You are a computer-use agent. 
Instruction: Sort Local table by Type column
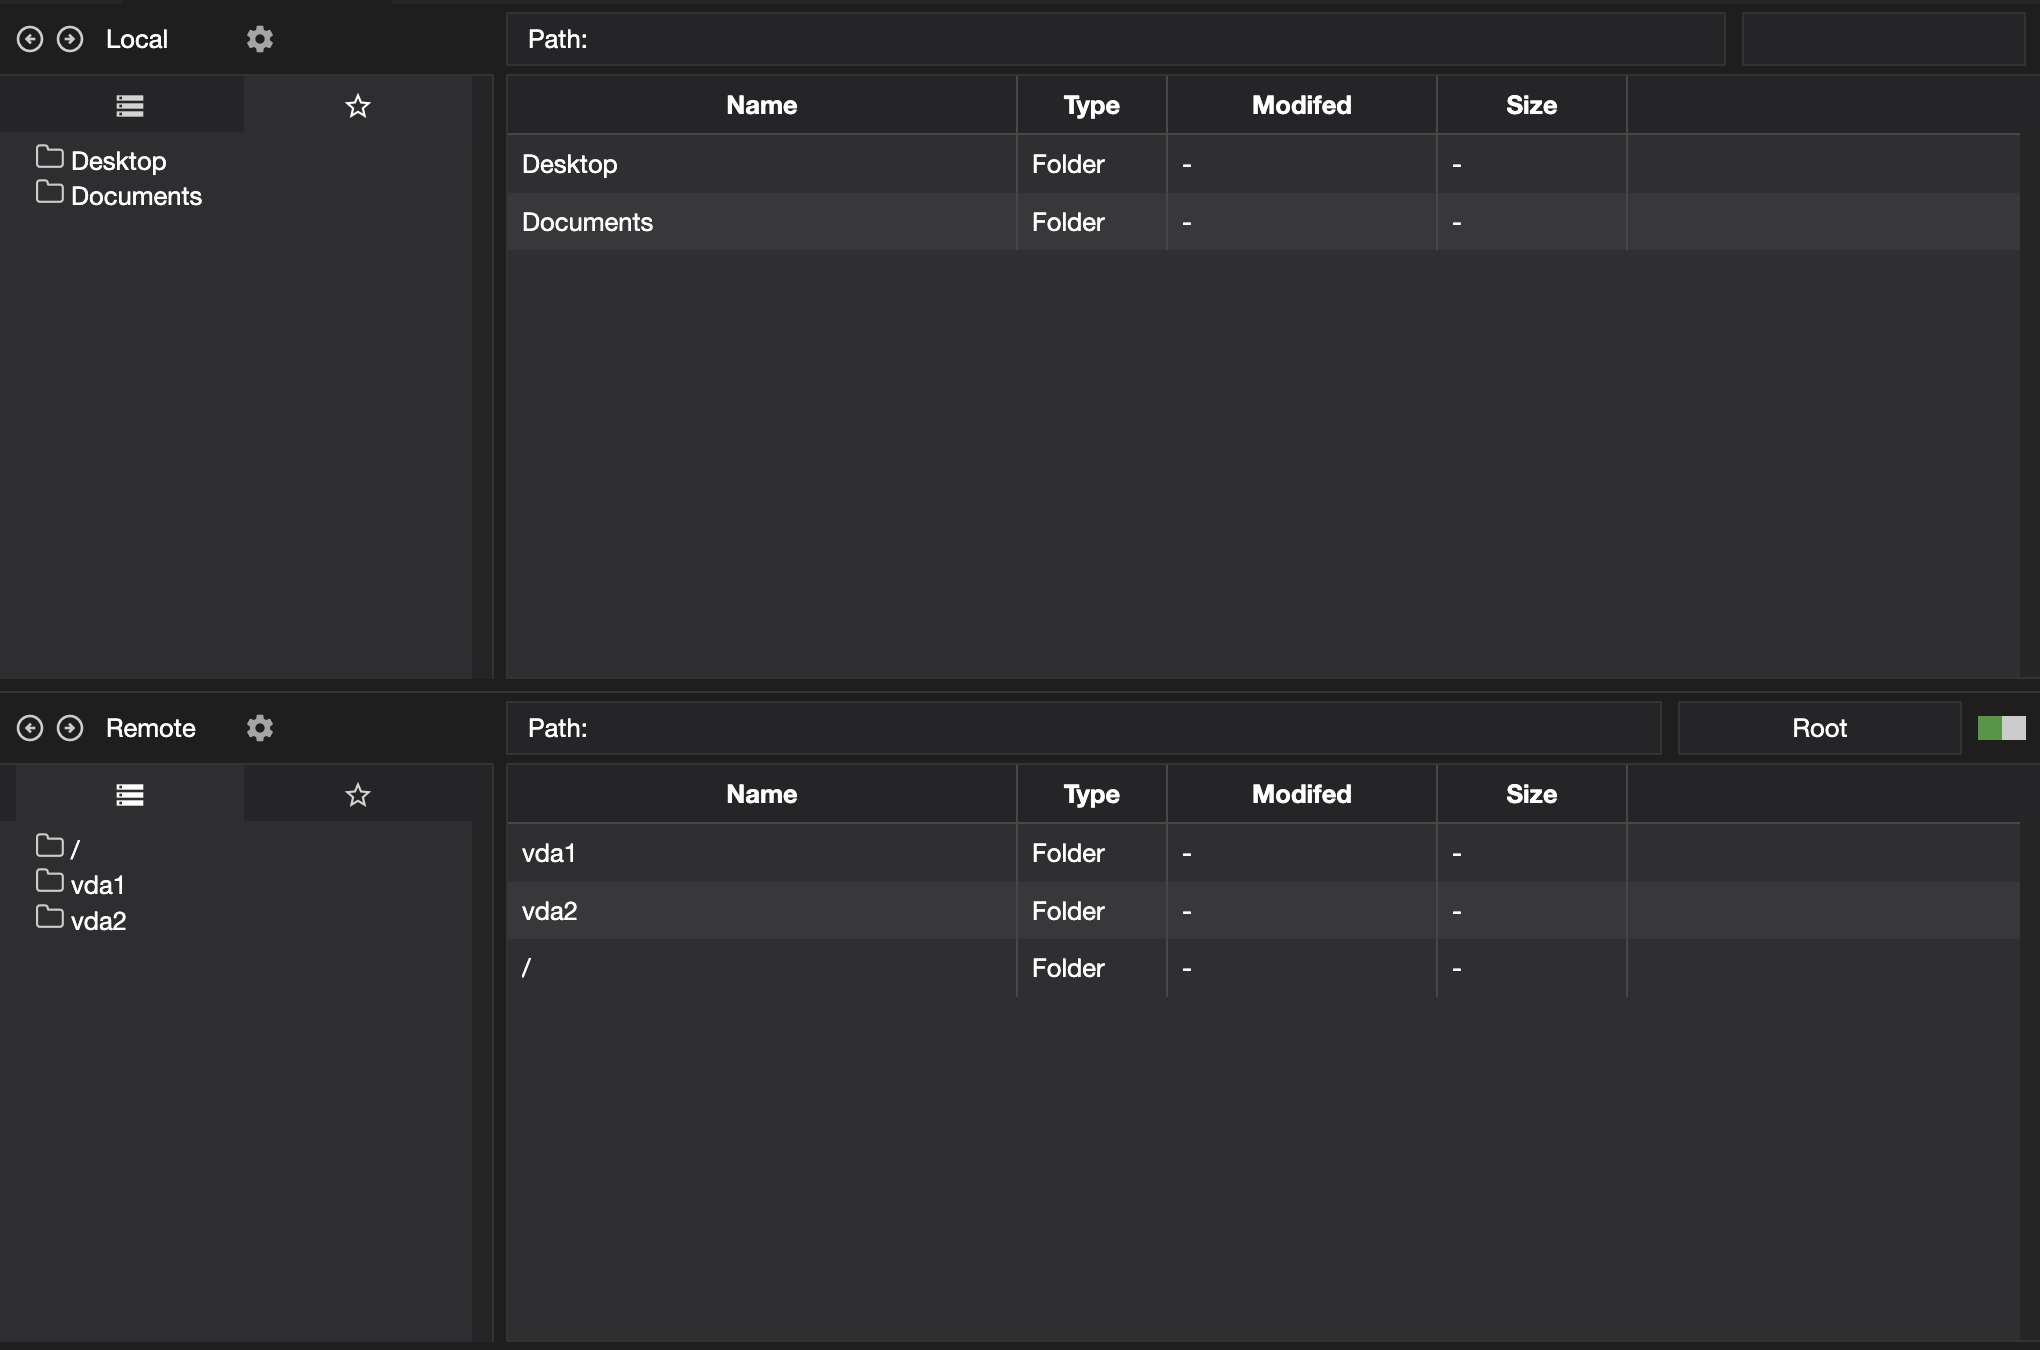pos(1092,105)
